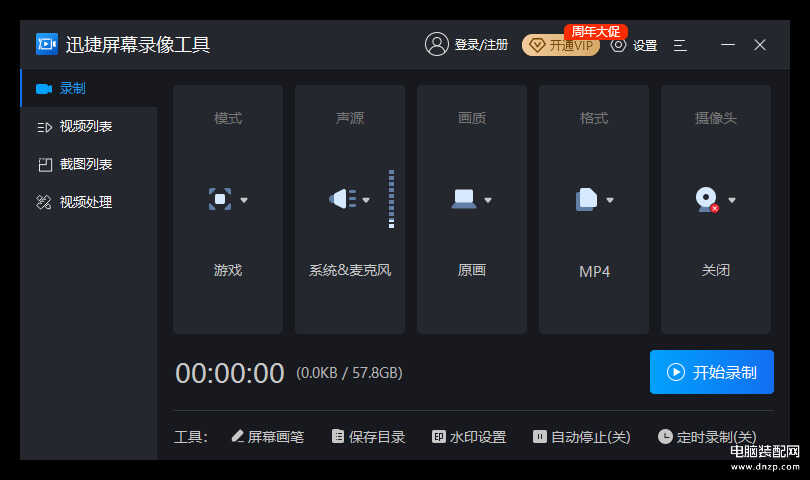The image size is (810, 480).
Task: Click the 周年大促 promotion badge
Action: pos(596,32)
